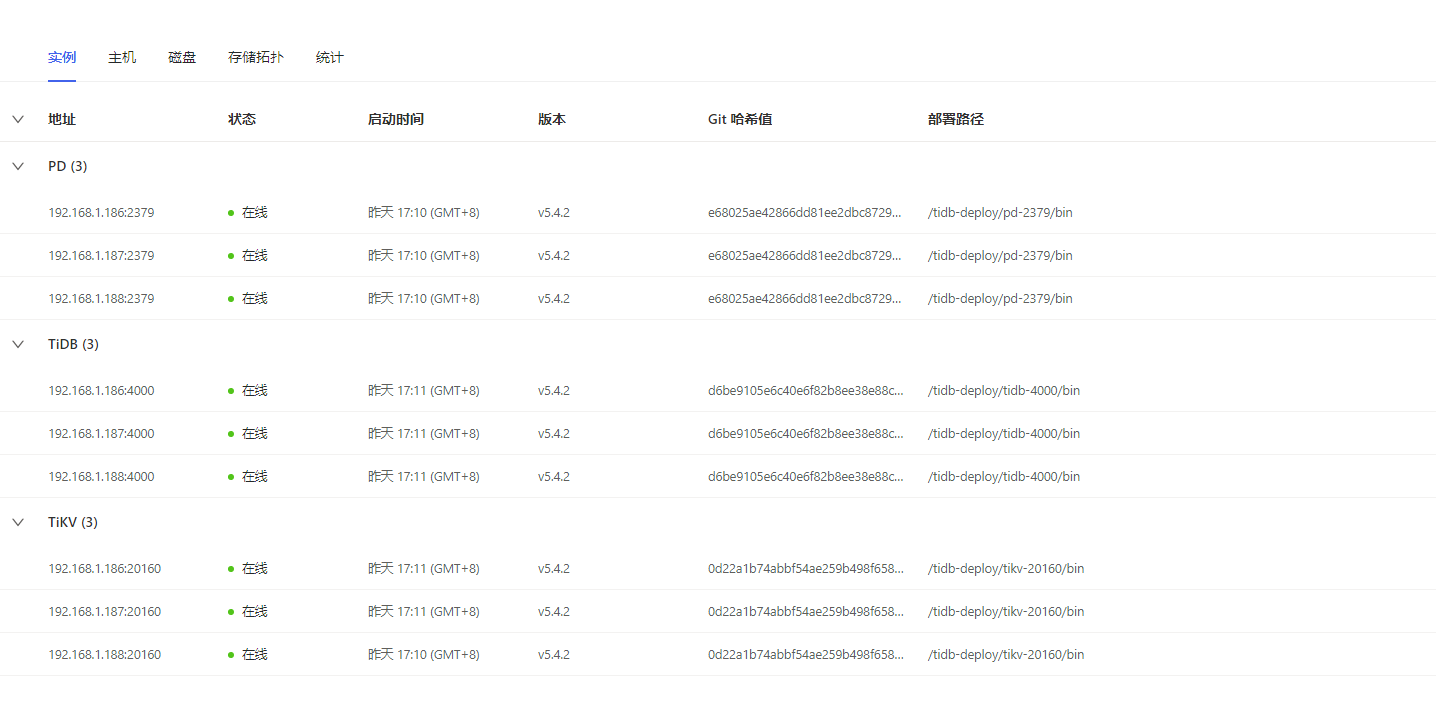Image resolution: width=1436 pixels, height=708 pixels.
Task: Click the 版本 column header
Action: (x=552, y=119)
